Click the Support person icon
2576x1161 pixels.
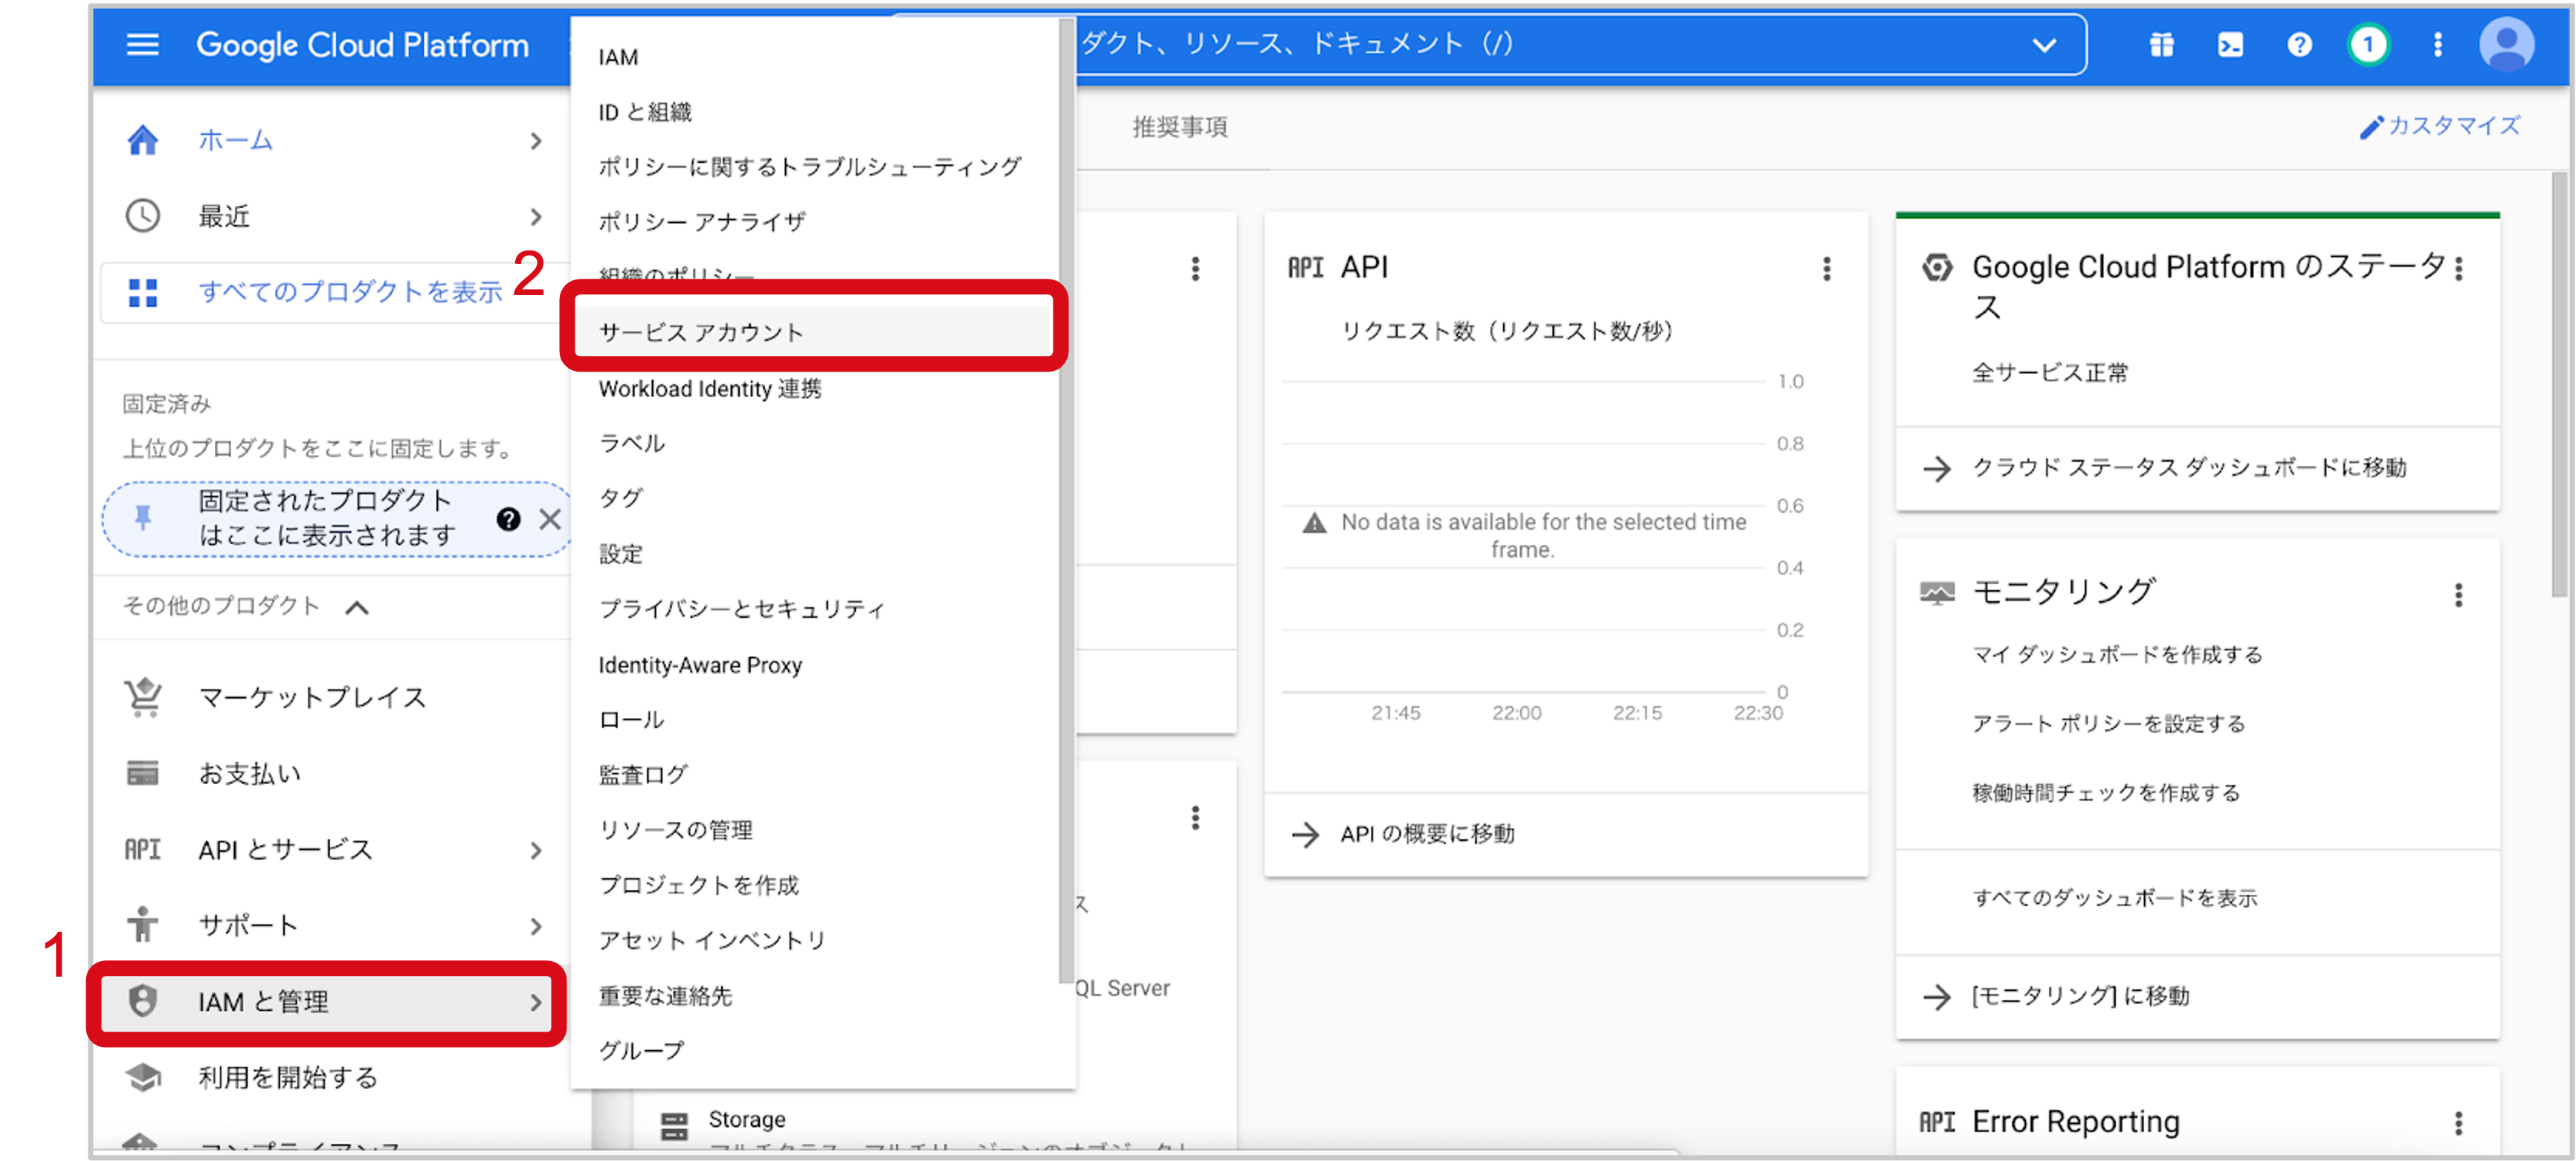click(x=142, y=925)
